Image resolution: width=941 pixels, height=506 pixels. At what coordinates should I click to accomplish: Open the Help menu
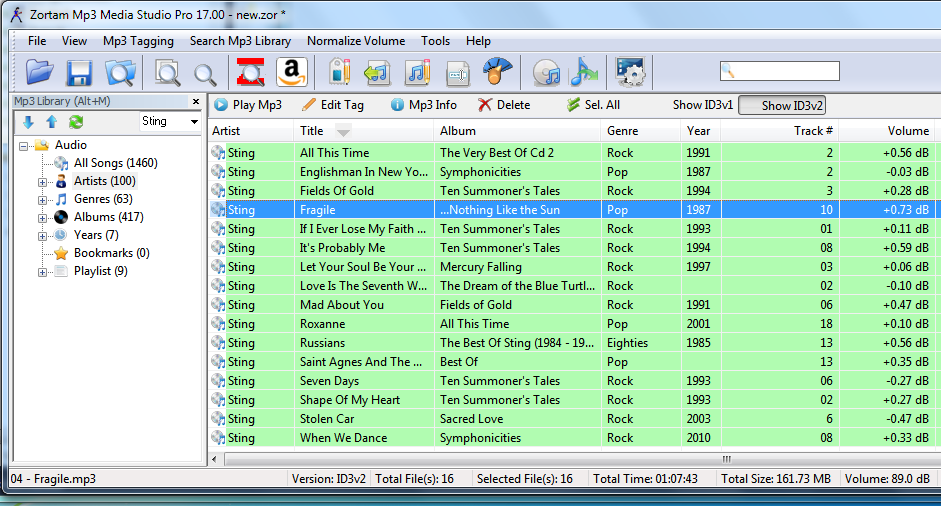[x=478, y=41]
